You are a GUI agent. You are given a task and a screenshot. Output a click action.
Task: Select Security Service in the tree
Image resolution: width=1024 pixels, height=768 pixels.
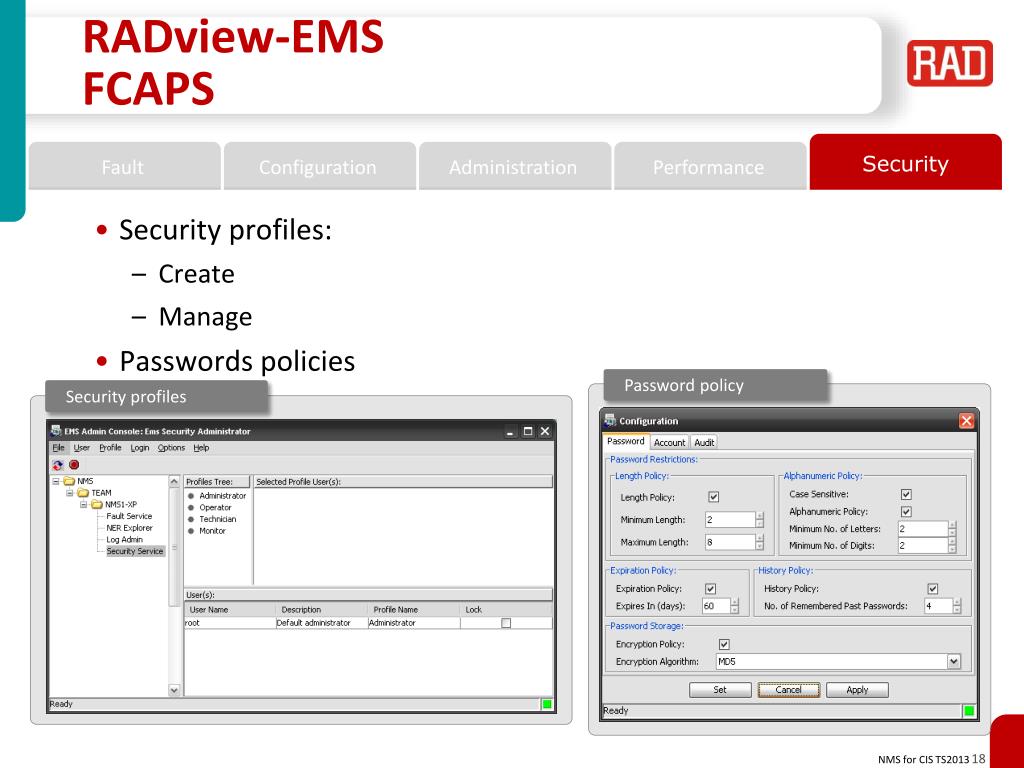tap(135, 551)
